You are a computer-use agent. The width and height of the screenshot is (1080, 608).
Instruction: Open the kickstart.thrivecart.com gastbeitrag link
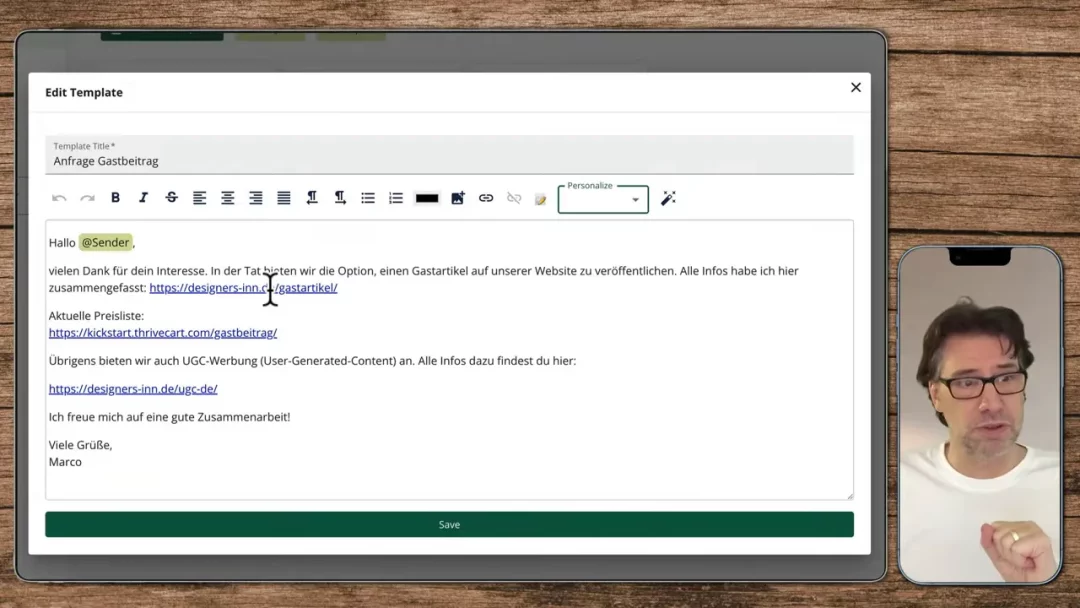(163, 333)
